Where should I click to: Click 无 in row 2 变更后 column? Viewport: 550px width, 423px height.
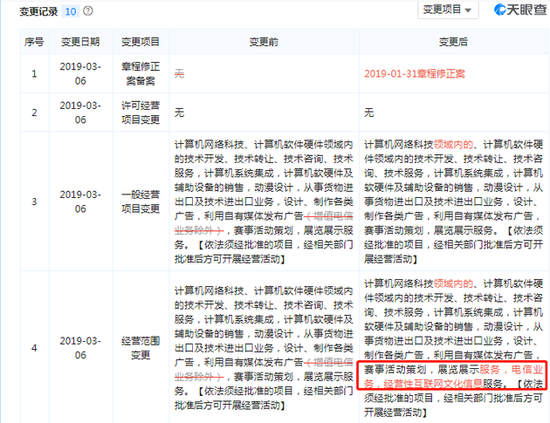pyautogui.click(x=369, y=113)
